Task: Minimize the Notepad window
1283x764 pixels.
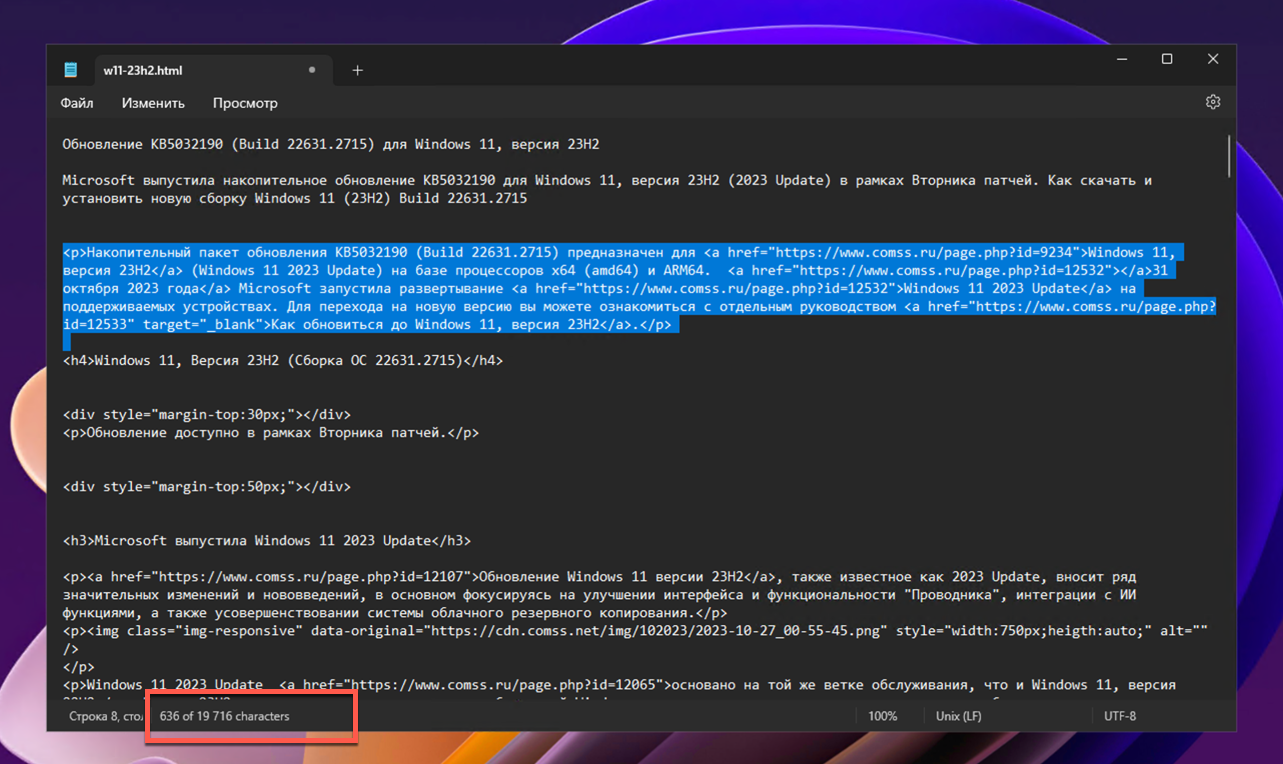Action: click(1121, 60)
